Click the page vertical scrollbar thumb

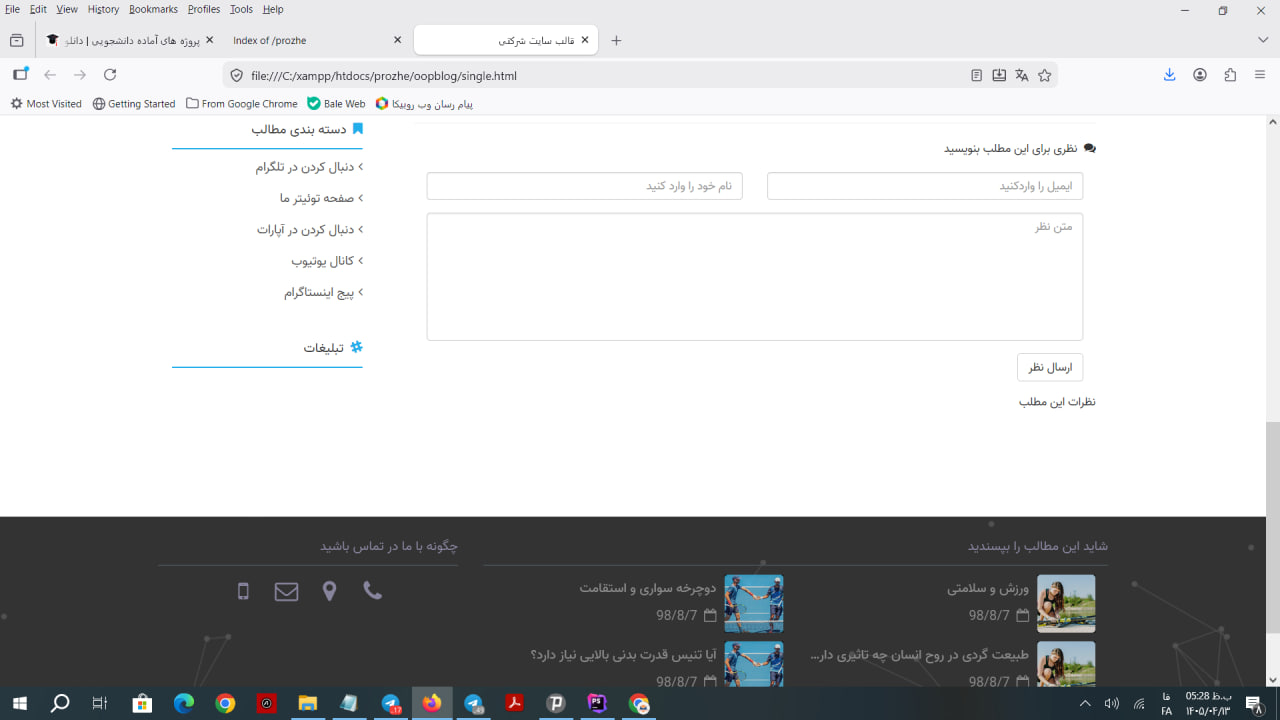[1272, 527]
